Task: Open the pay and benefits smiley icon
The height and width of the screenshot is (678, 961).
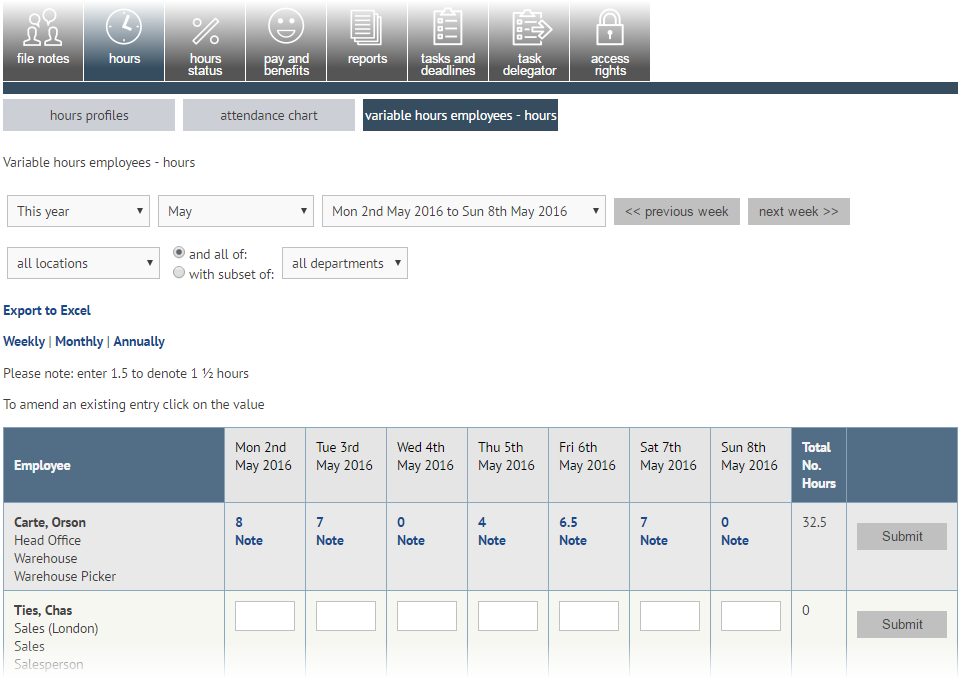Action: coord(286,41)
